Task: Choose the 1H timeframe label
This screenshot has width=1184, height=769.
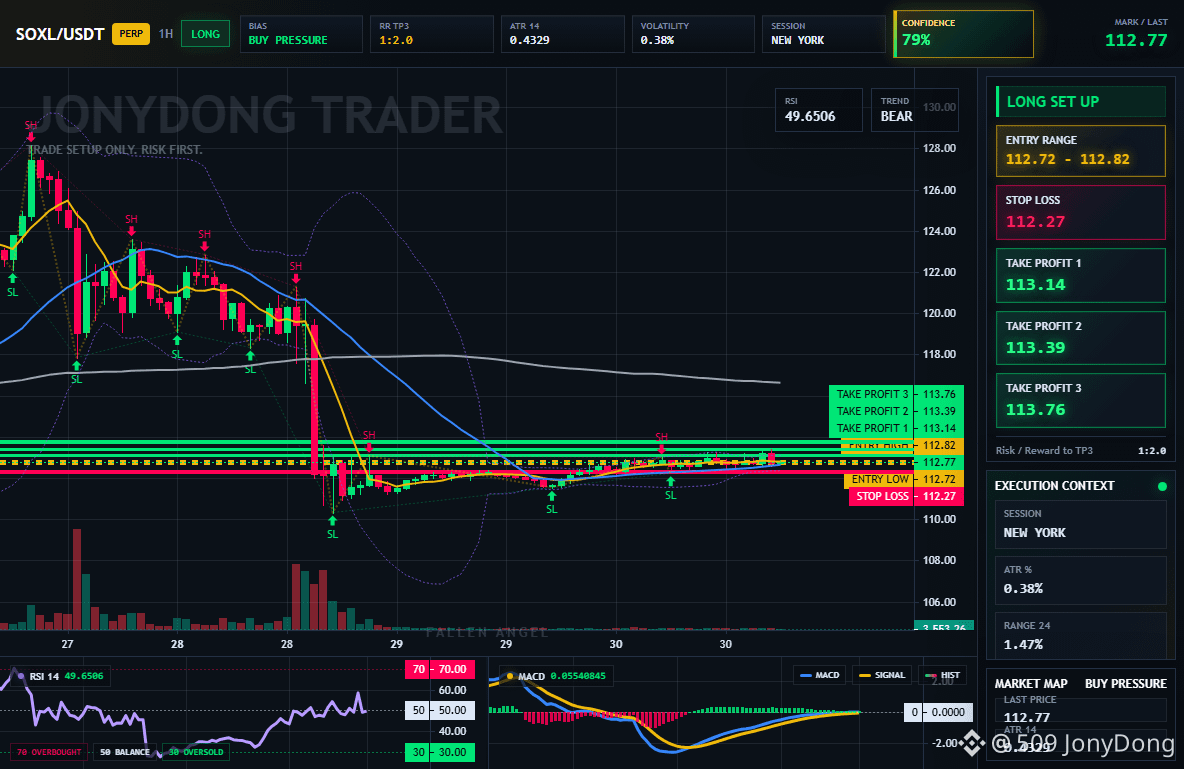Action: [x=166, y=34]
